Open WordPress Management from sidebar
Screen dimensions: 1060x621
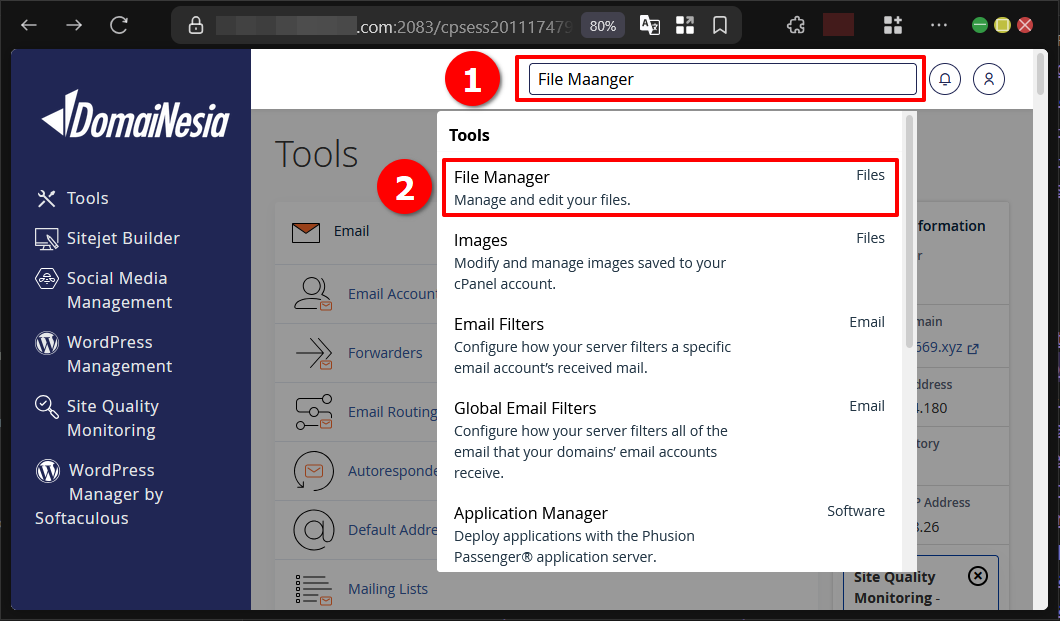121,354
